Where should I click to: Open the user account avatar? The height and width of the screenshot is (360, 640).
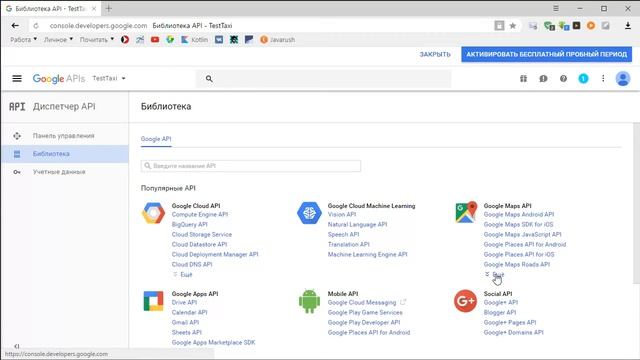623,78
